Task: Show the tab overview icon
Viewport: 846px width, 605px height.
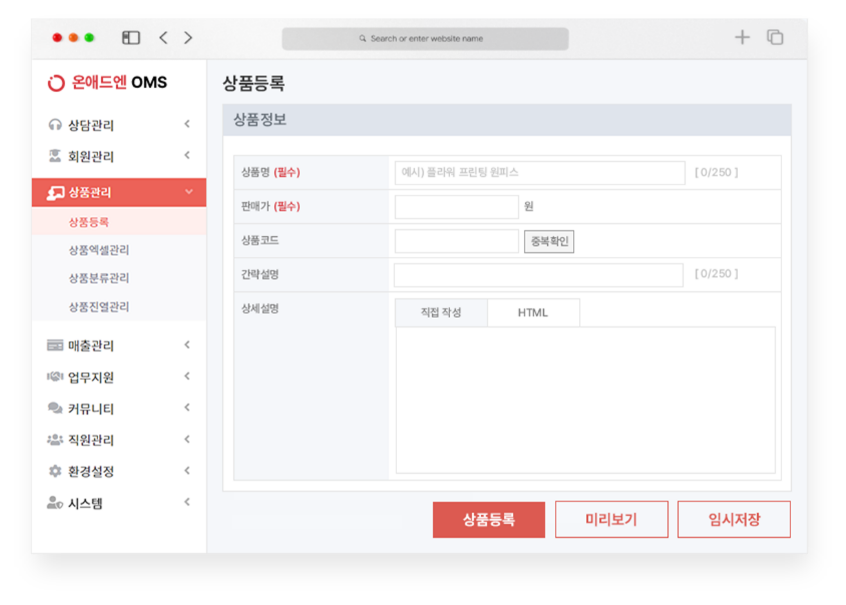Action: point(775,37)
